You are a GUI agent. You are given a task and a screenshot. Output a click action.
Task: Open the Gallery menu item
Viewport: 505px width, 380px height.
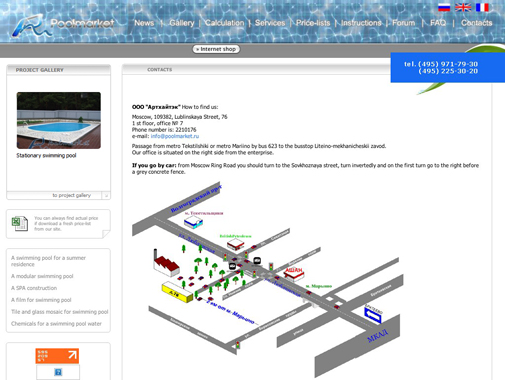(182, 23)
